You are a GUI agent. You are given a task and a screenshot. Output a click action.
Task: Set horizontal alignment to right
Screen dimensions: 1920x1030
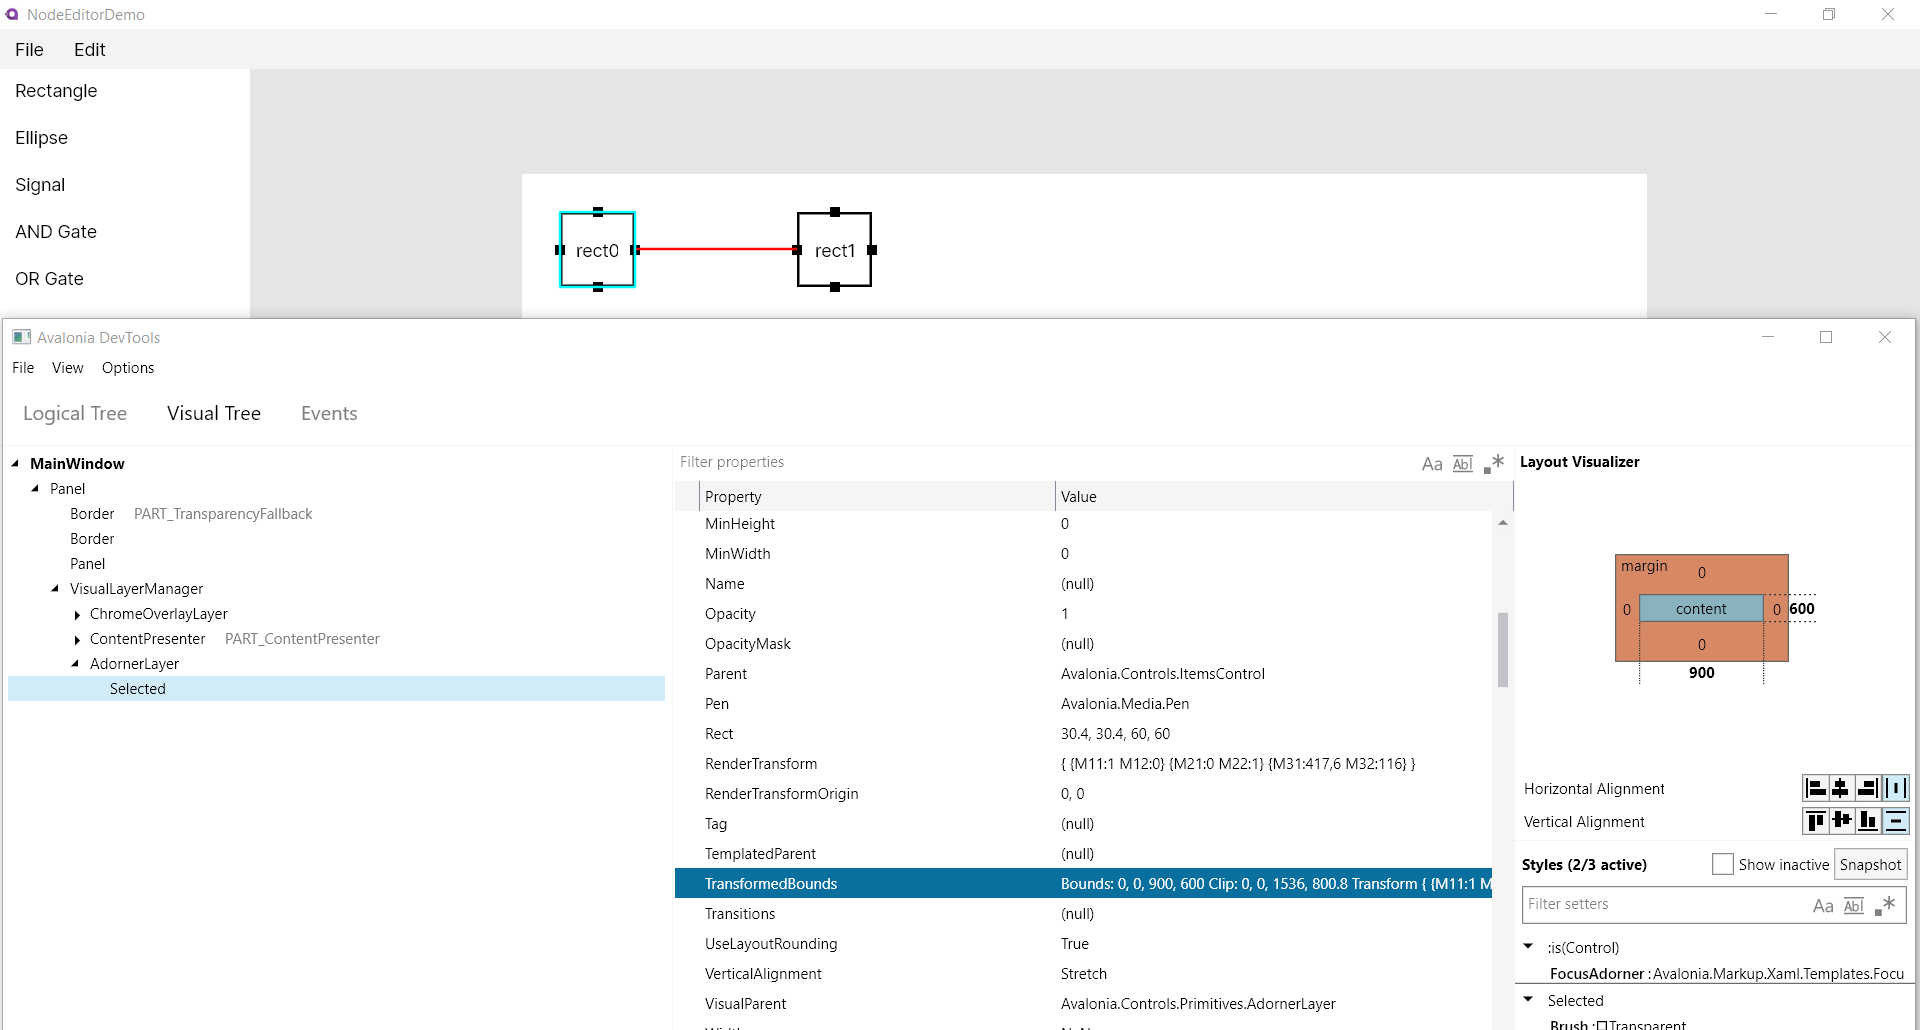[x=1867, y=788]
